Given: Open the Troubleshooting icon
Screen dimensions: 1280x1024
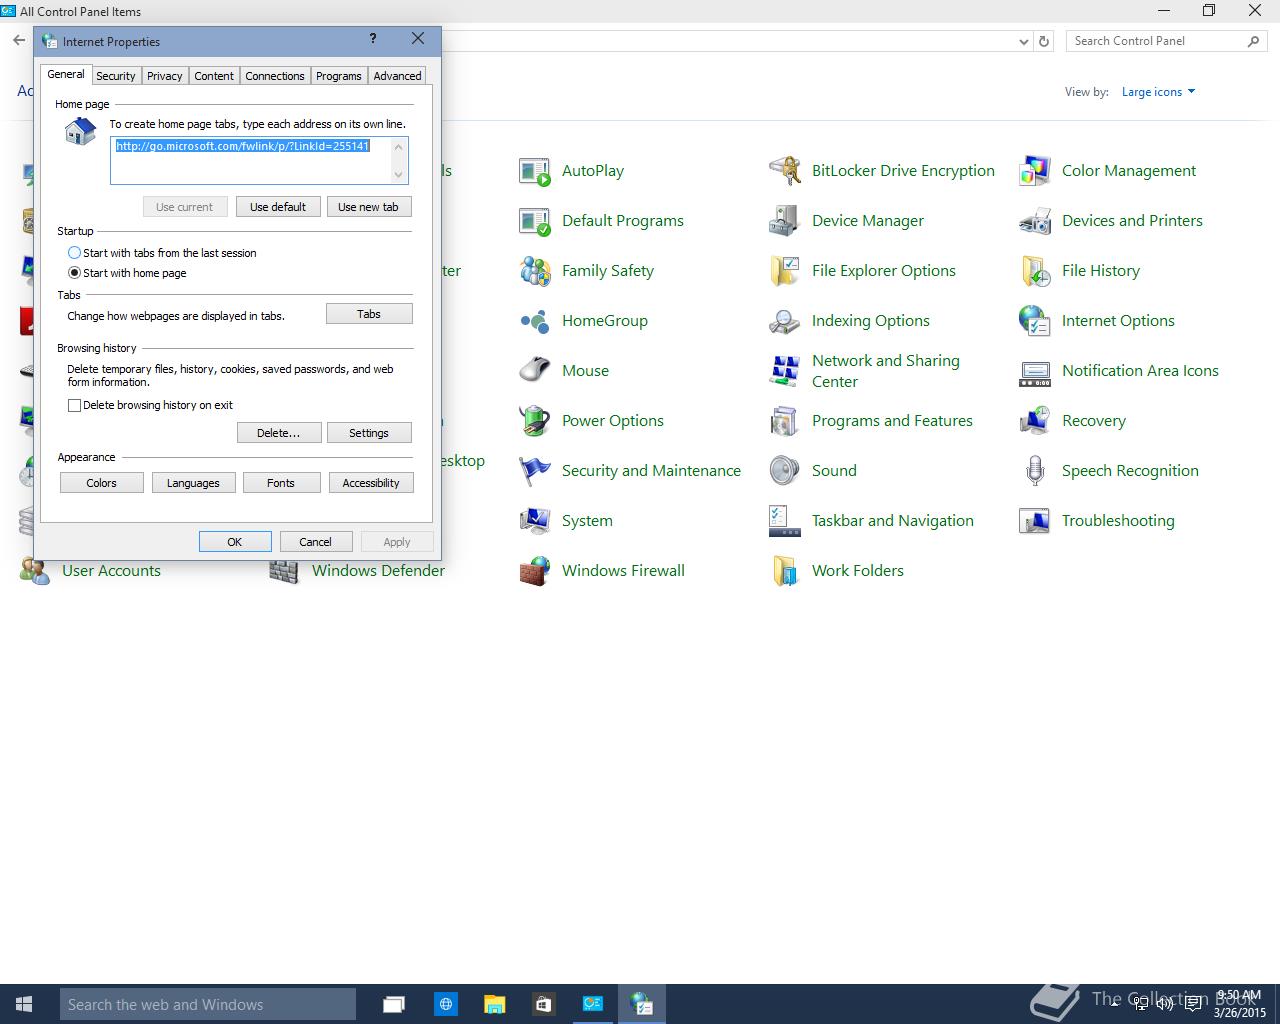Looking at the screenshot, I should click(1035, 521).
